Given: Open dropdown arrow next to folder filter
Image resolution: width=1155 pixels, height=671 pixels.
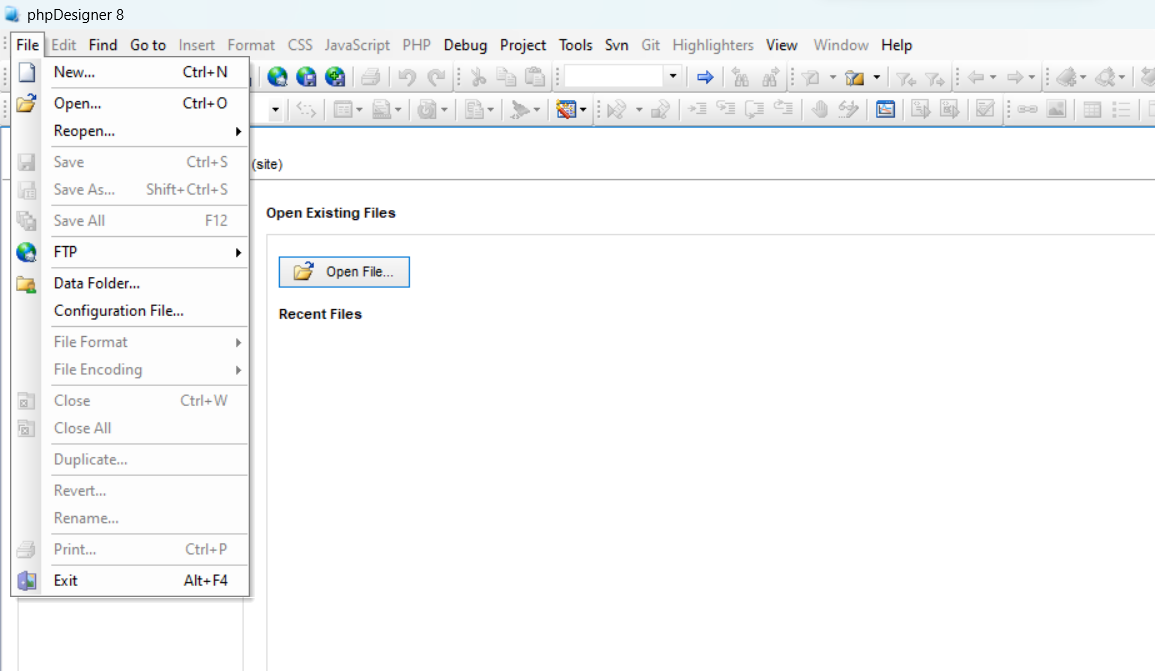Looking at the screenshot, I should click(x=877, y=77).
